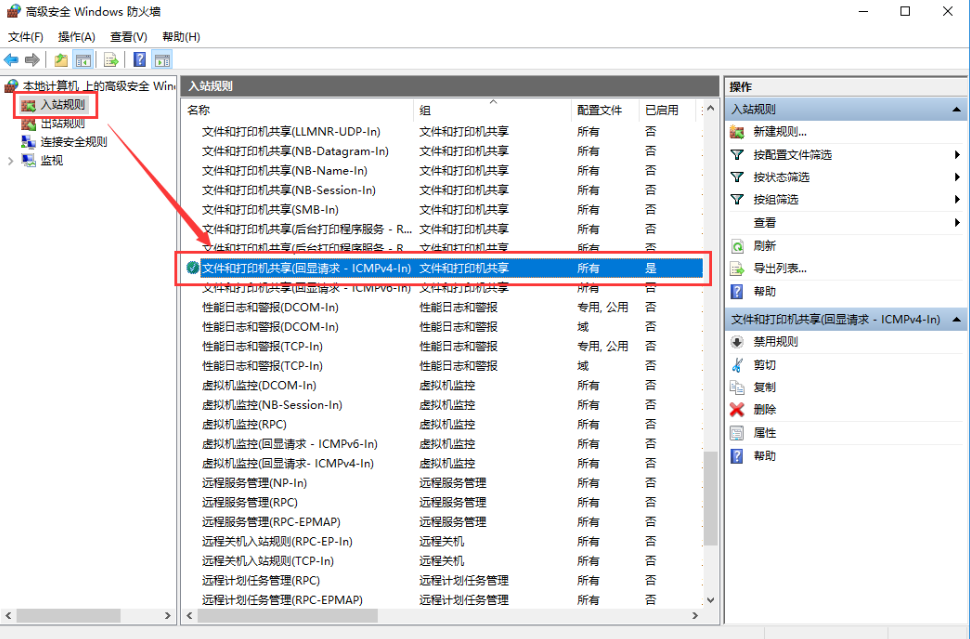Click rule list vertical scrollbar down arrow

click(x=710, y=599)
